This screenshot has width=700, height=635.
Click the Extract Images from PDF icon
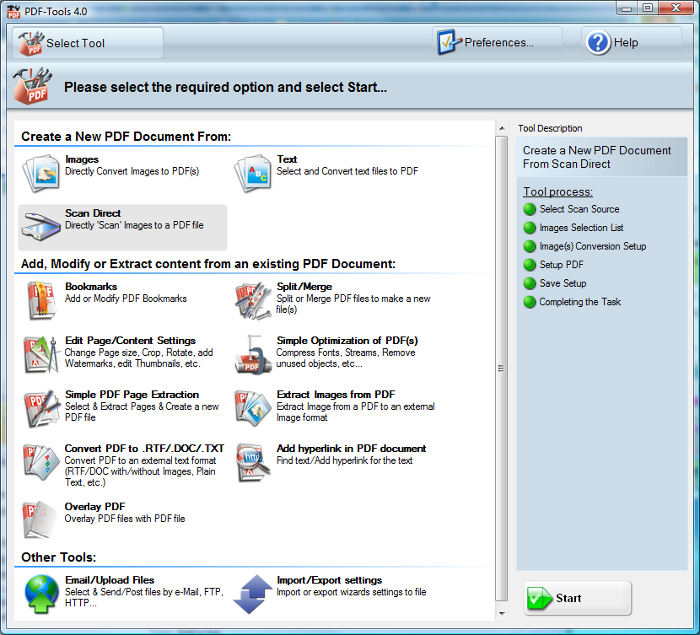pyautogui.click(x=253, y=408)
